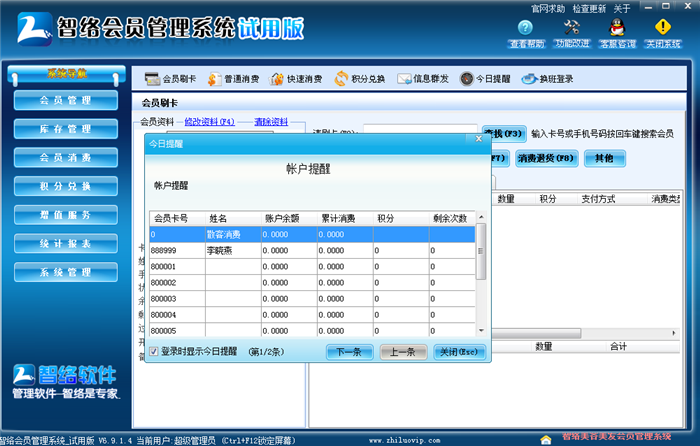The width and height of the screenshot is (700, 446).
Task: Select row with card number 888999
Action: [x=312, y=250]
